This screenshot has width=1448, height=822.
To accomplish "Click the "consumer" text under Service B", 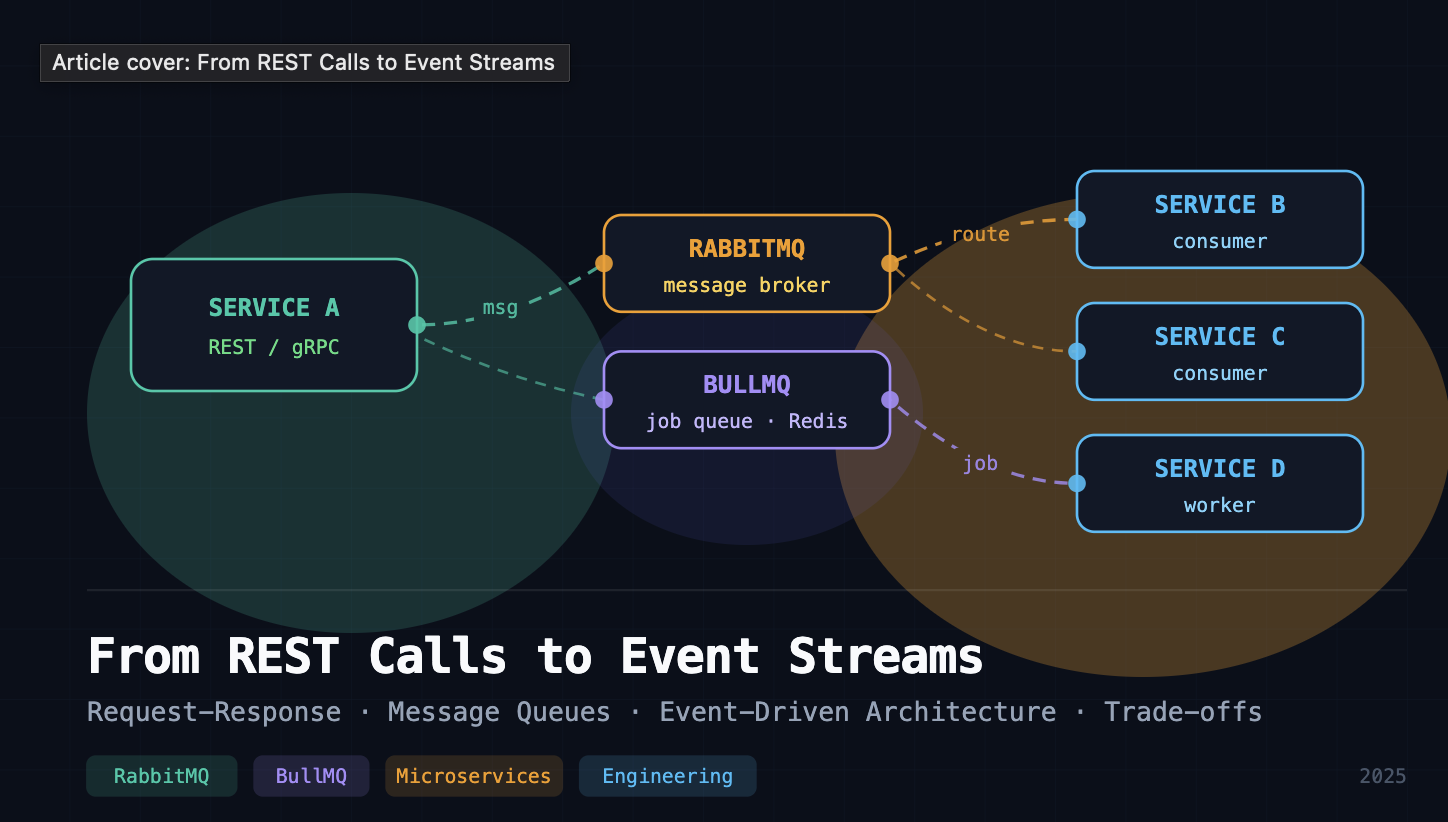I will point(1220,242).
